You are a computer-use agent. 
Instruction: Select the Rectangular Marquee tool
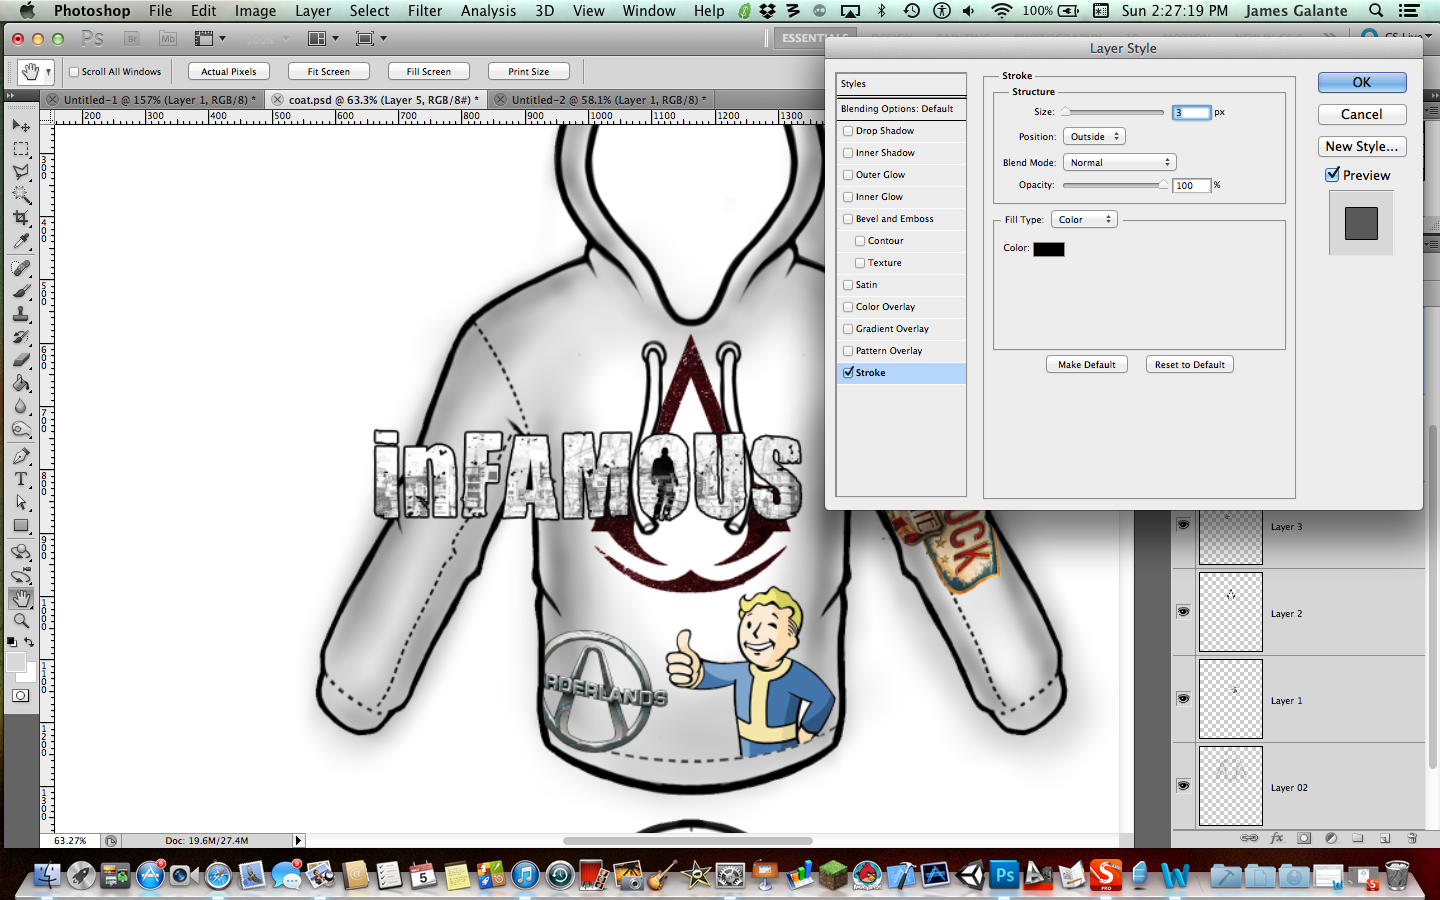click(21, 149)
